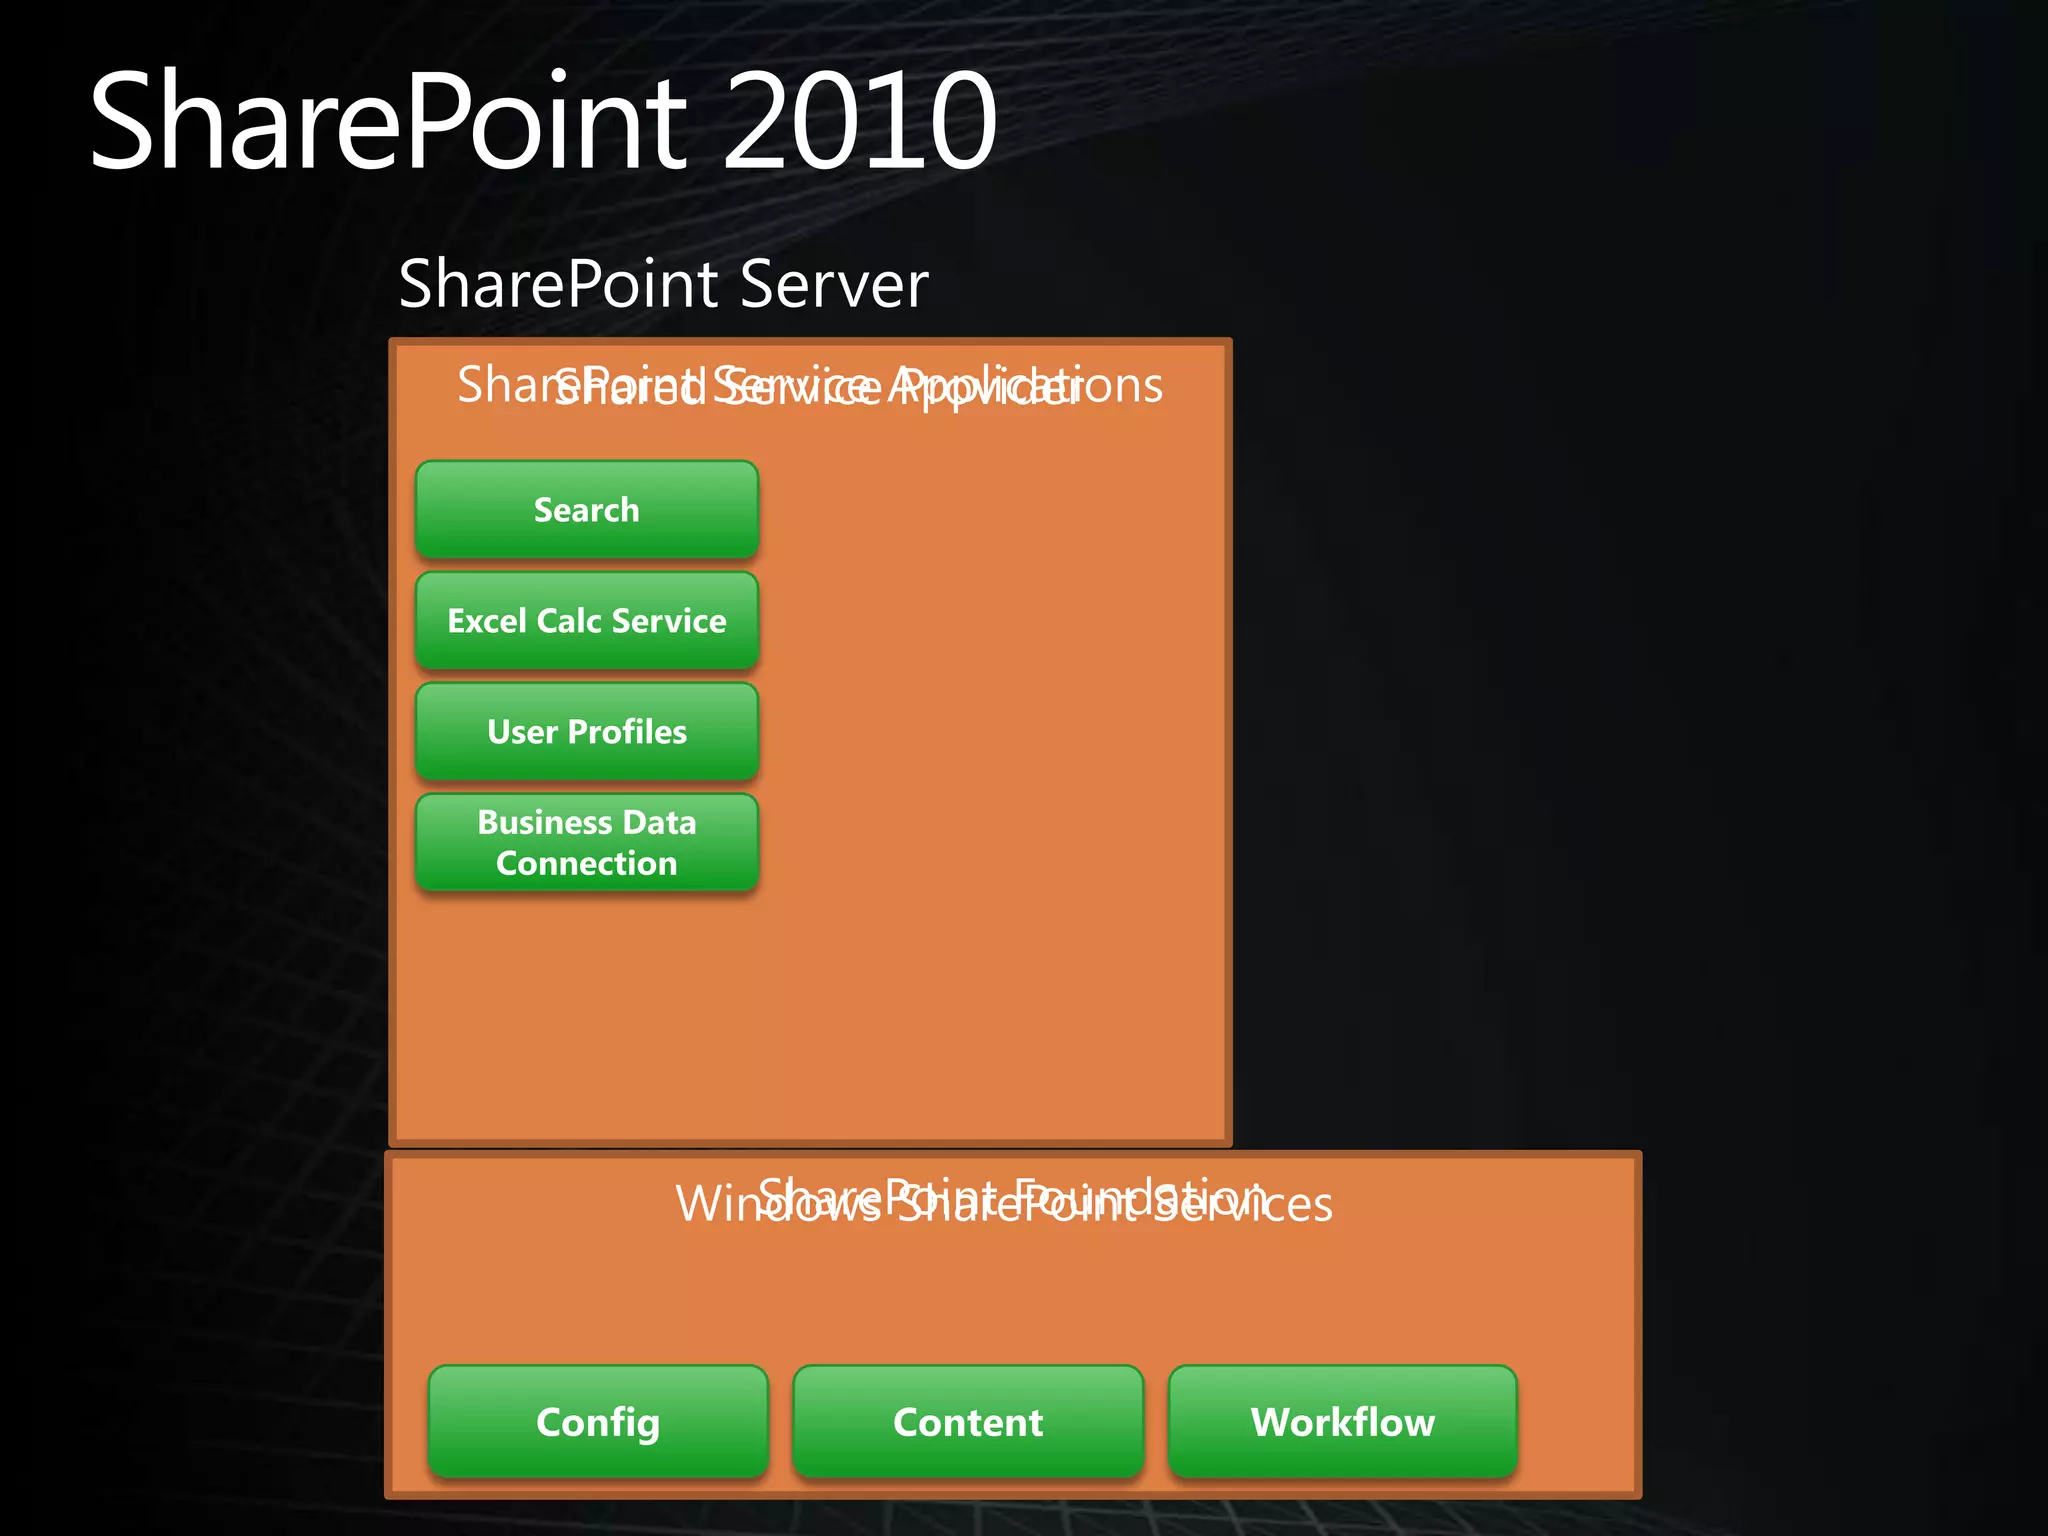Click the overlapping SharePoint Foundation label
This screenshot has height=1536, width=2048.
[x=1012, y=1195]
